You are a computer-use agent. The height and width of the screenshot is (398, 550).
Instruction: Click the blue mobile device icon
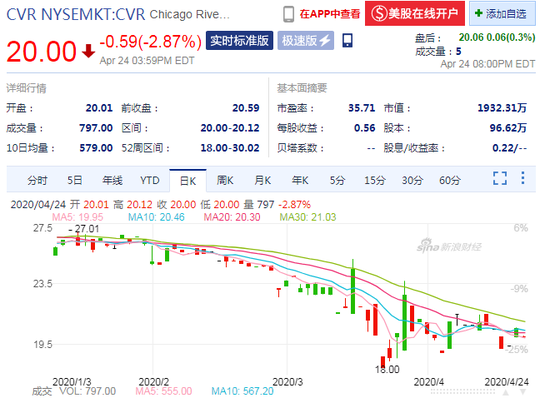(348, 41)
